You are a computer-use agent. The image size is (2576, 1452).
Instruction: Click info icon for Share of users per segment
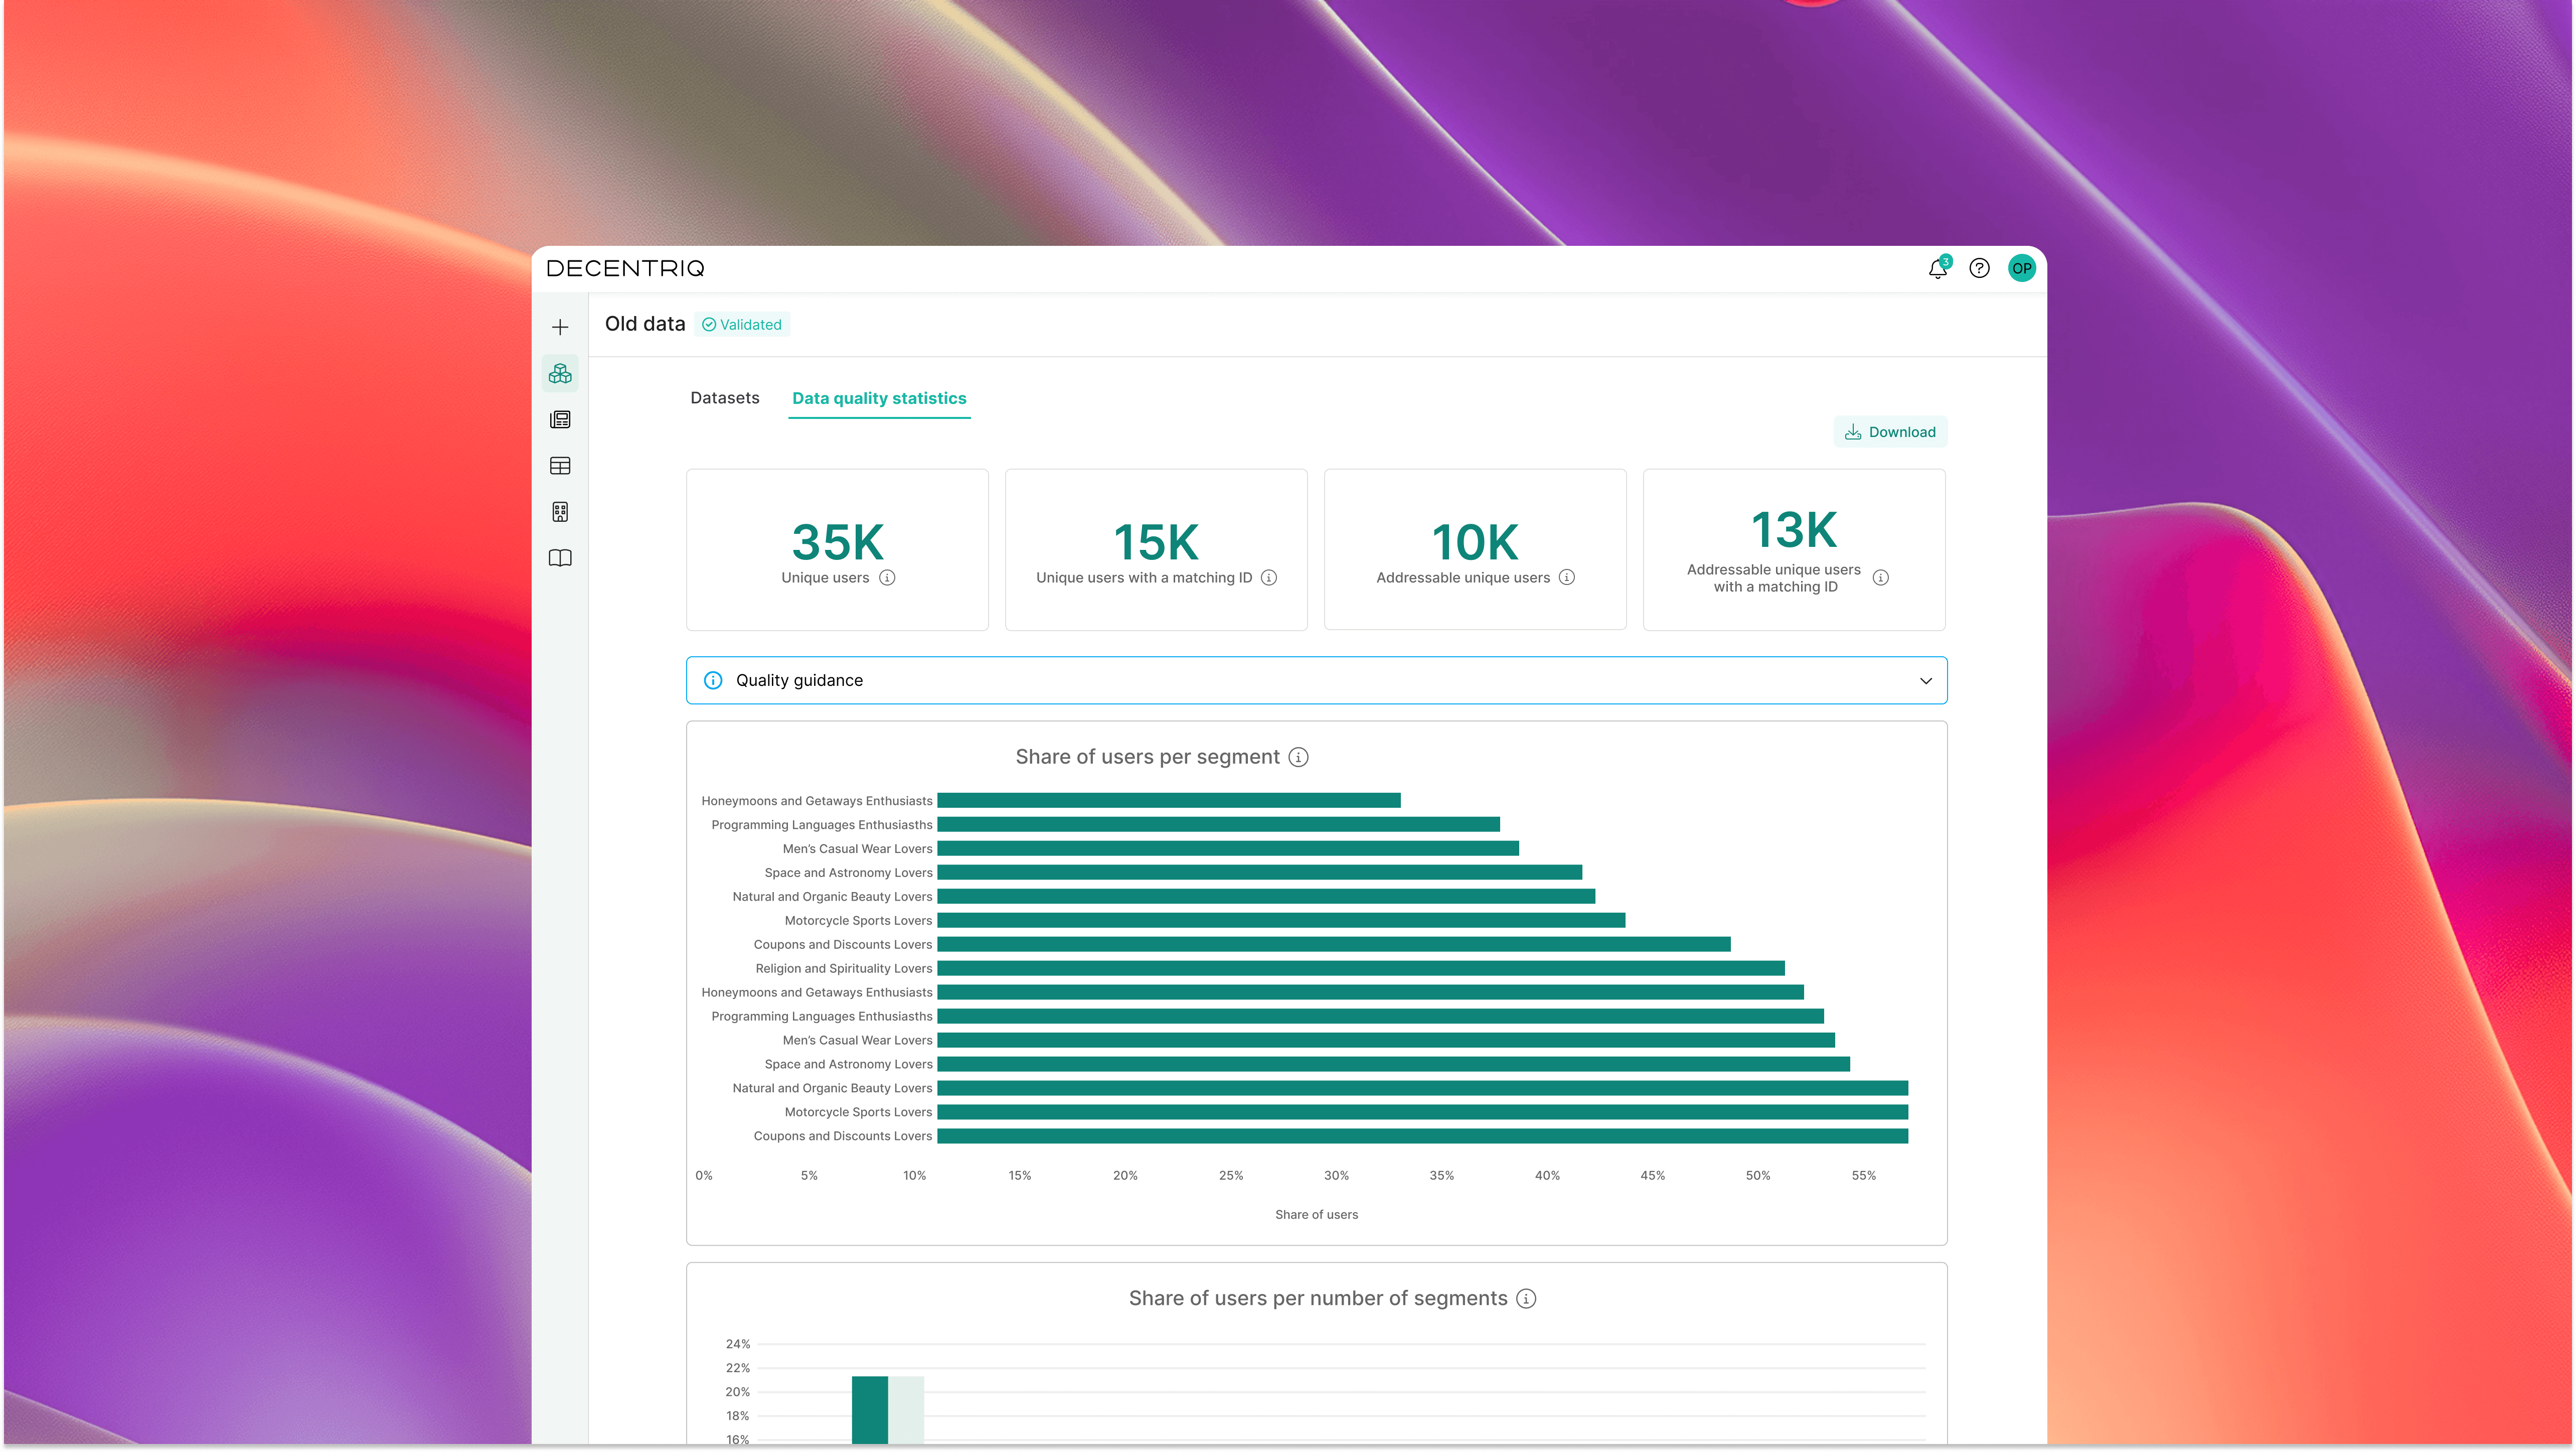coord(1298,757)
